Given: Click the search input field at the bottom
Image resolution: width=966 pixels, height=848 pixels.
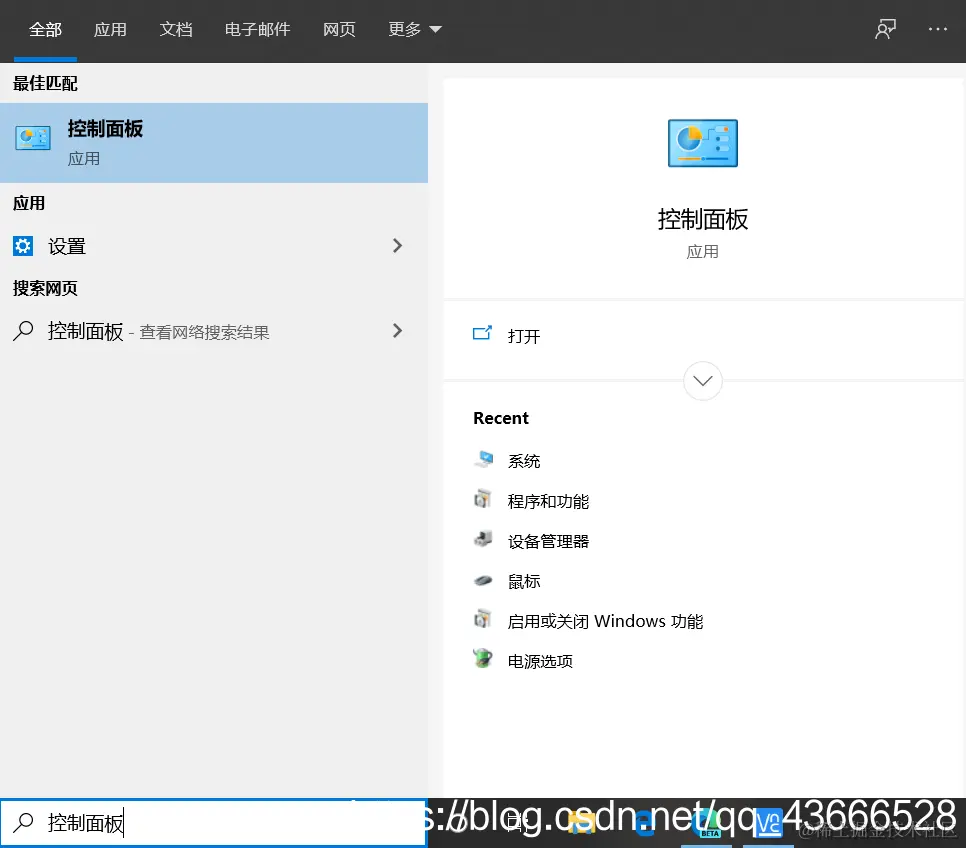Looking at the screenshot, I should pyautogui.click(x=214, y=822).
